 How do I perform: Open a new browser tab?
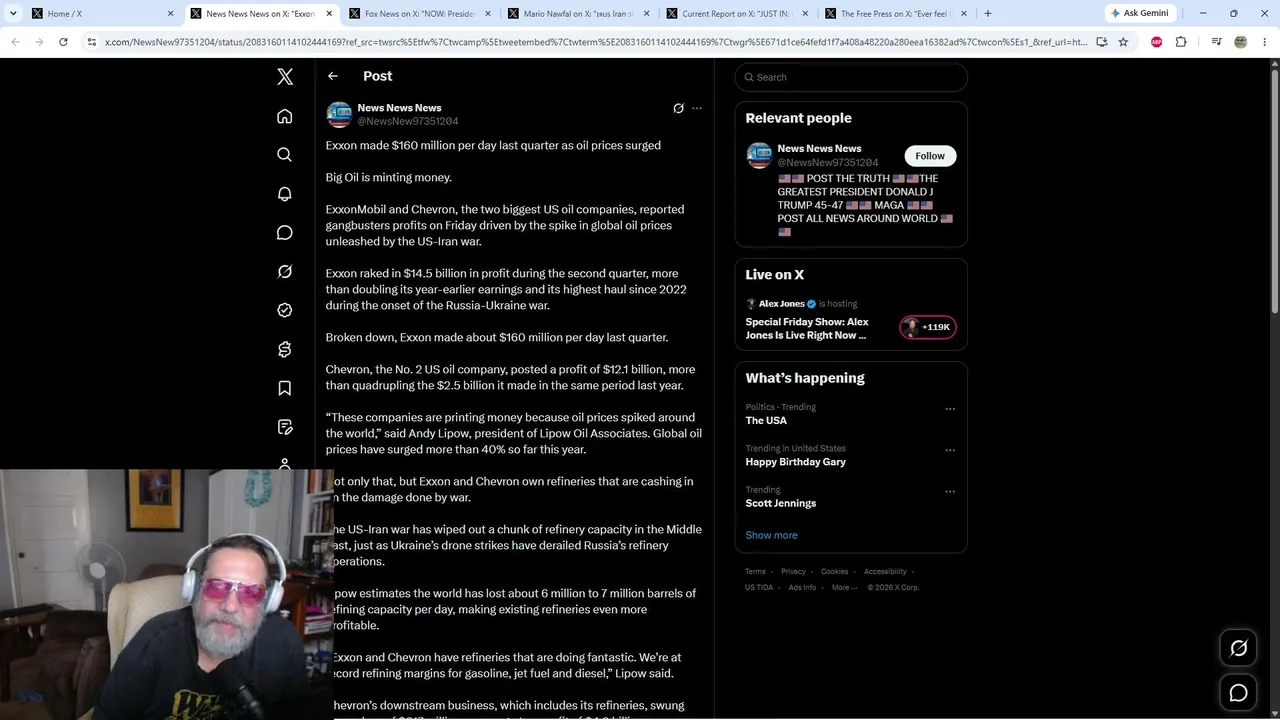coord(988,14)
